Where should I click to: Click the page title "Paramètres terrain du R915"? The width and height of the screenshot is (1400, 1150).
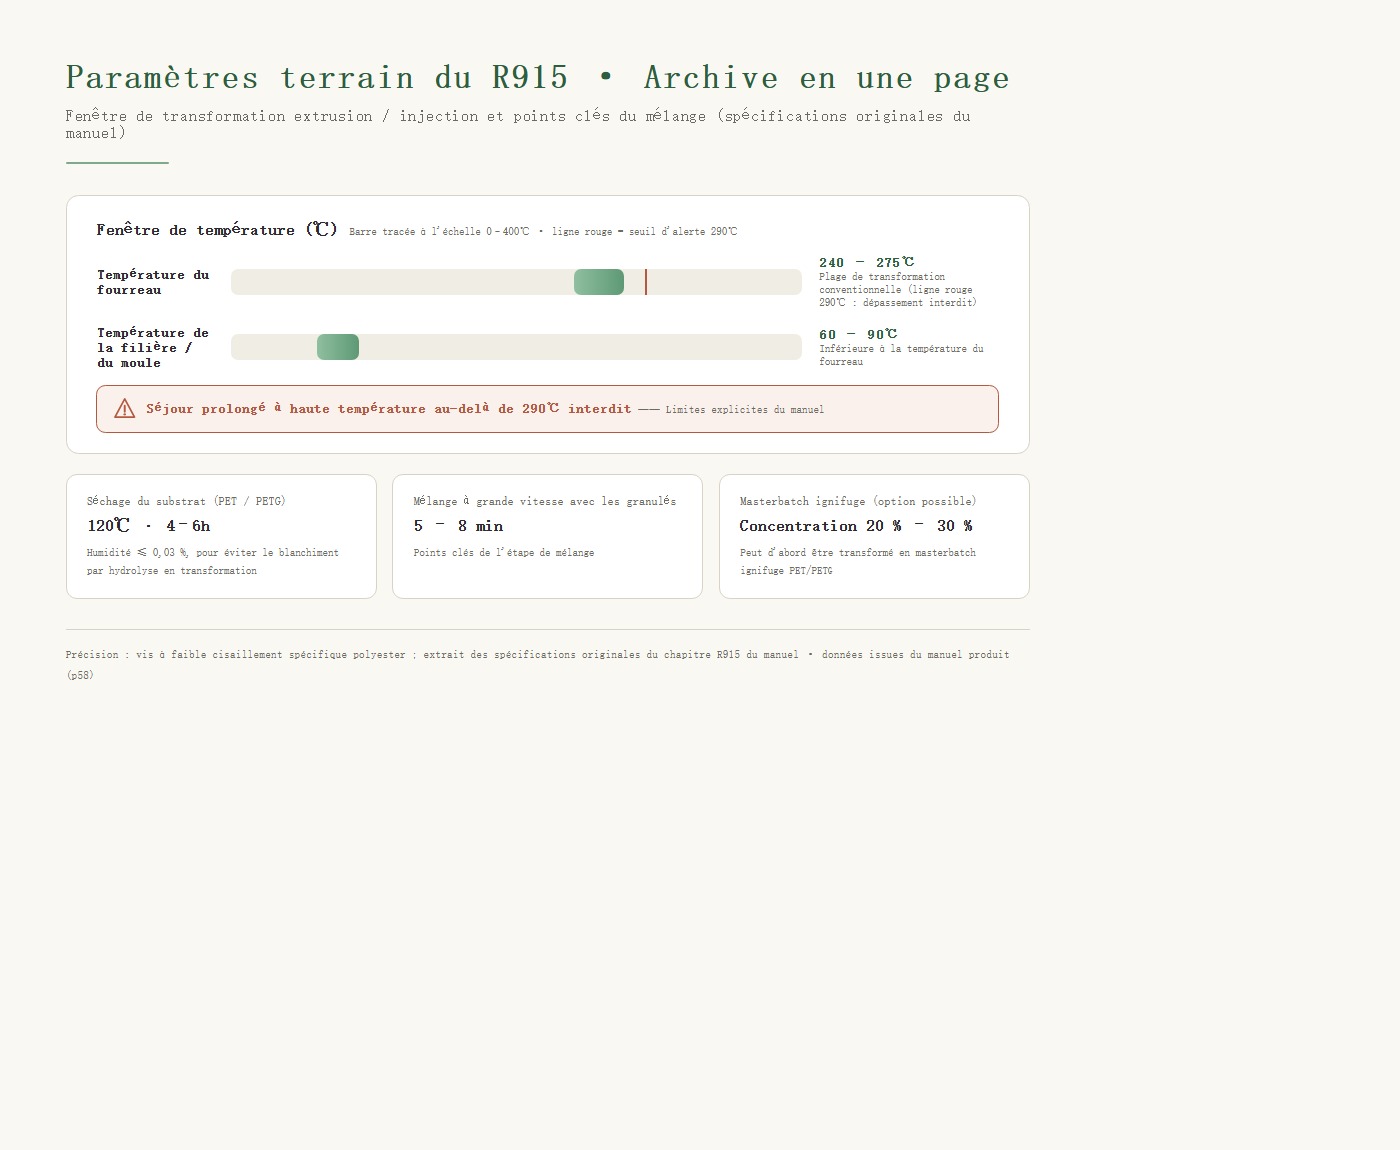pyautogui.click(x=317, y=77)
